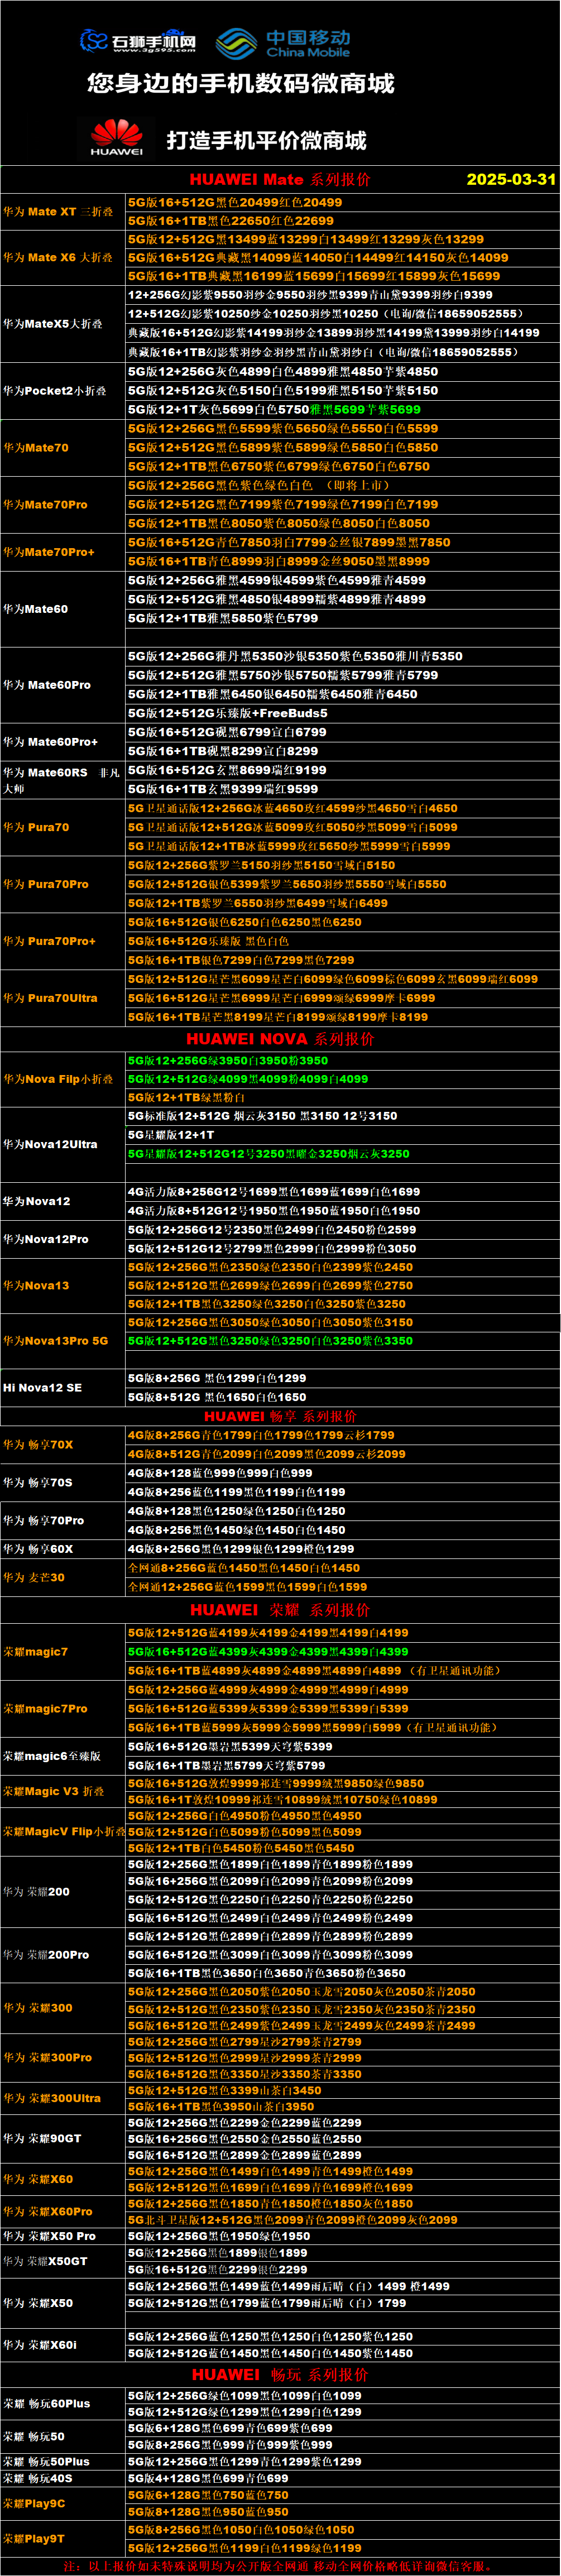The image size is (561, 2576).
Task: Click the '华为 荣耀X60i' model label
Action: 40,2345
